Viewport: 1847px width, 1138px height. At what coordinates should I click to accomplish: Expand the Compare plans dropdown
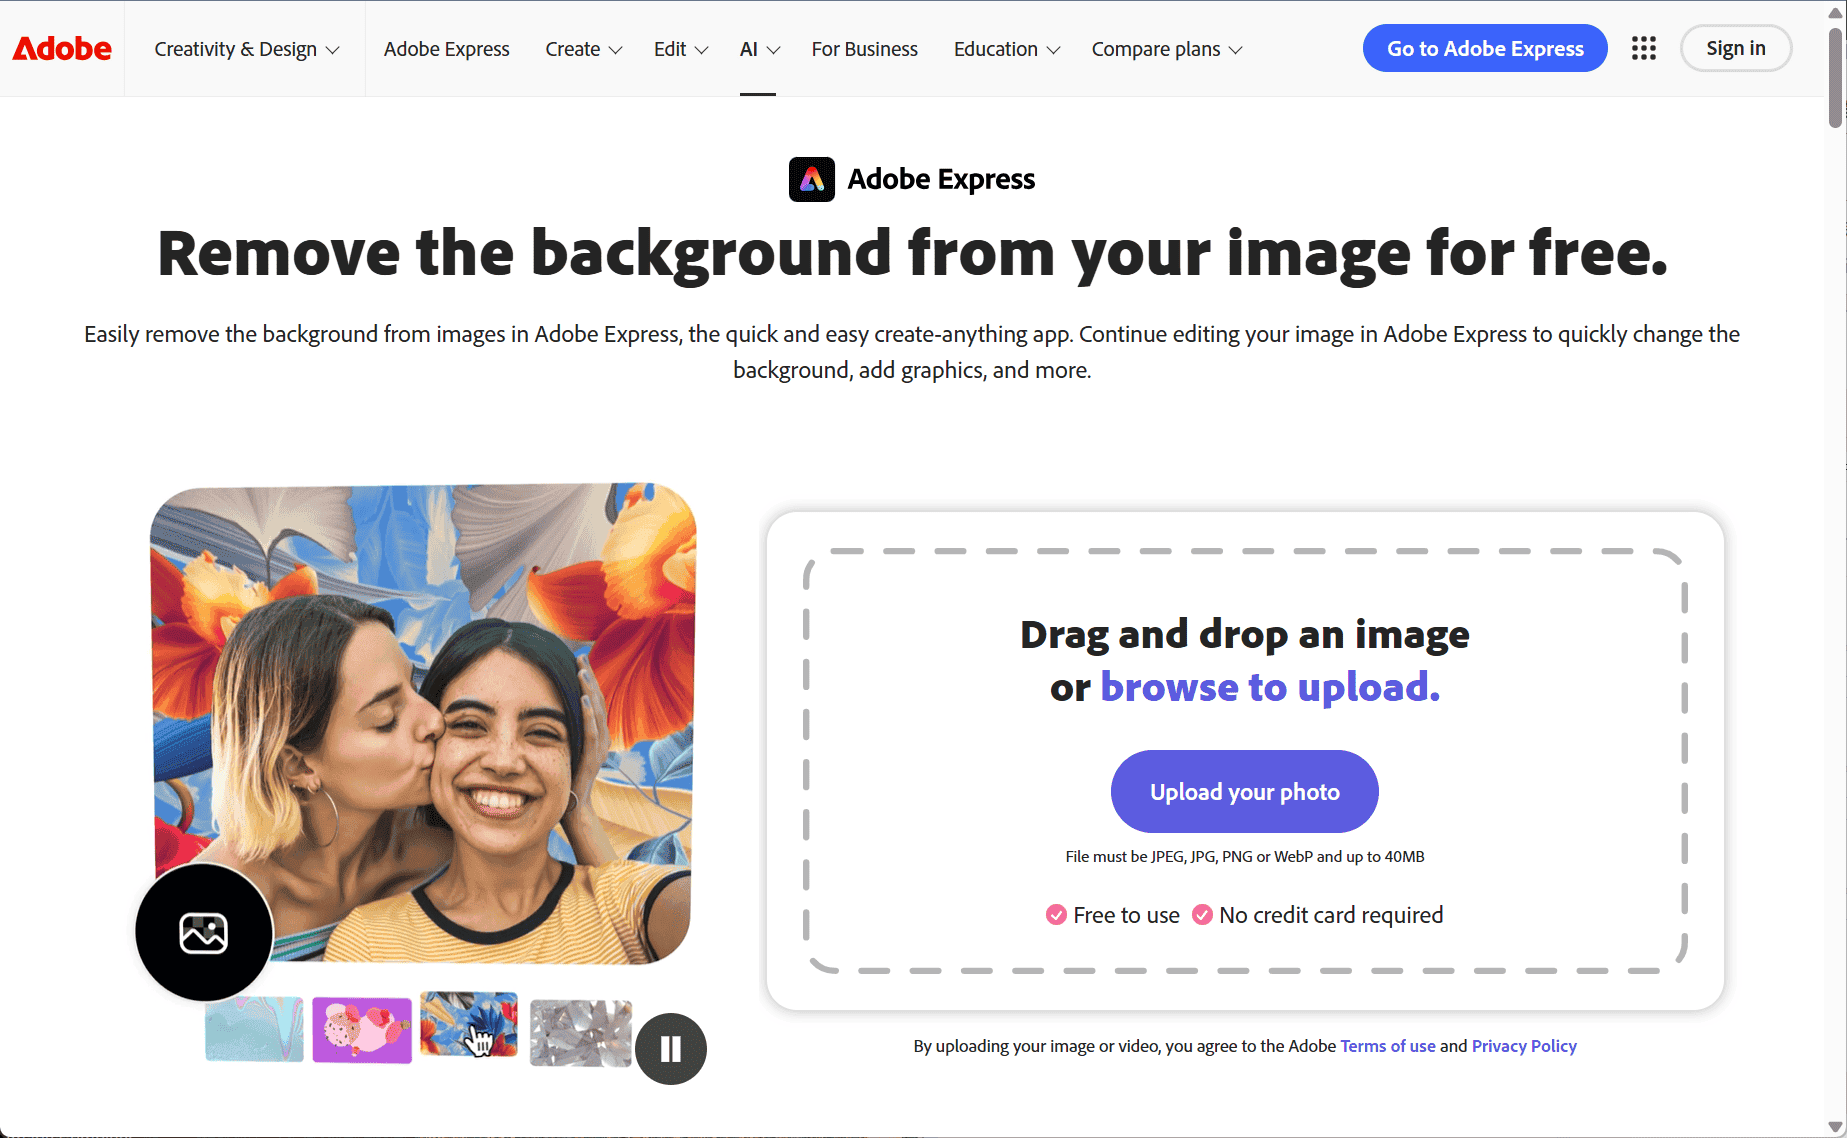coord(1166,48)
